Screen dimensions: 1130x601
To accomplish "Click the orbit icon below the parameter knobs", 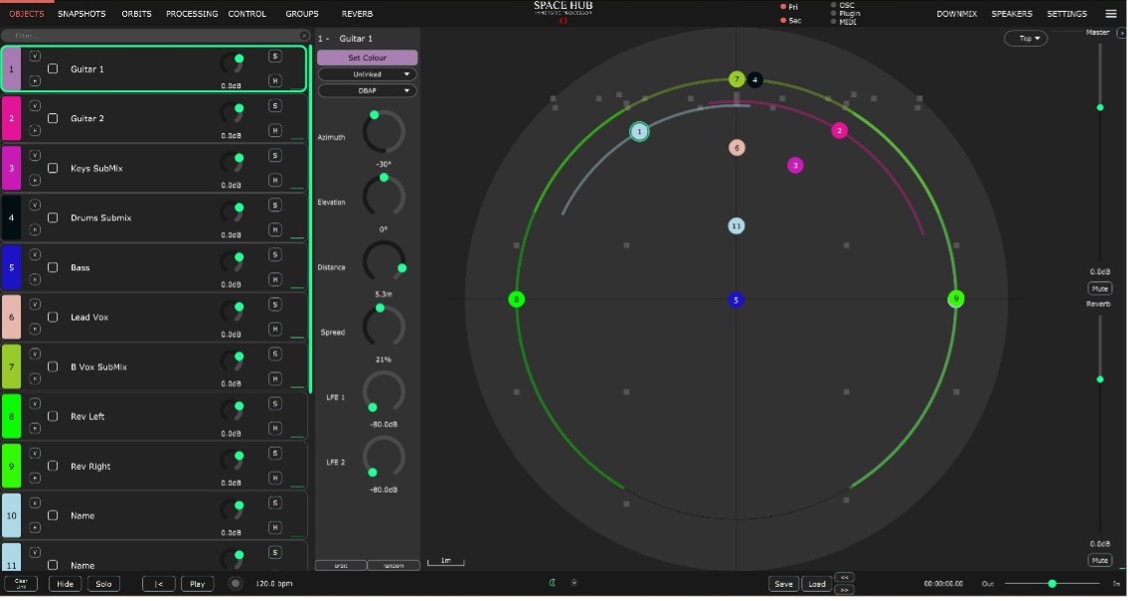I will click(x=340, y=564).
